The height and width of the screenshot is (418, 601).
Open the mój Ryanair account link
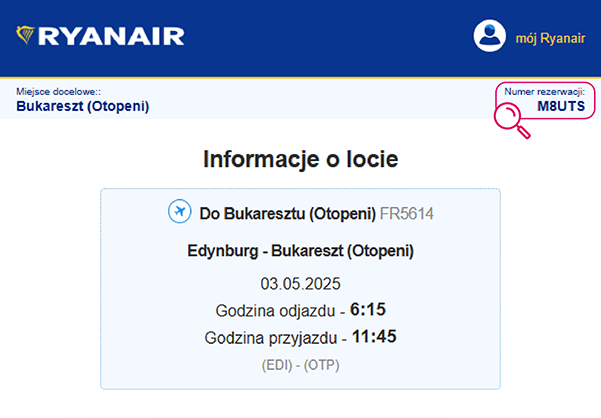[x=550, y=38]
